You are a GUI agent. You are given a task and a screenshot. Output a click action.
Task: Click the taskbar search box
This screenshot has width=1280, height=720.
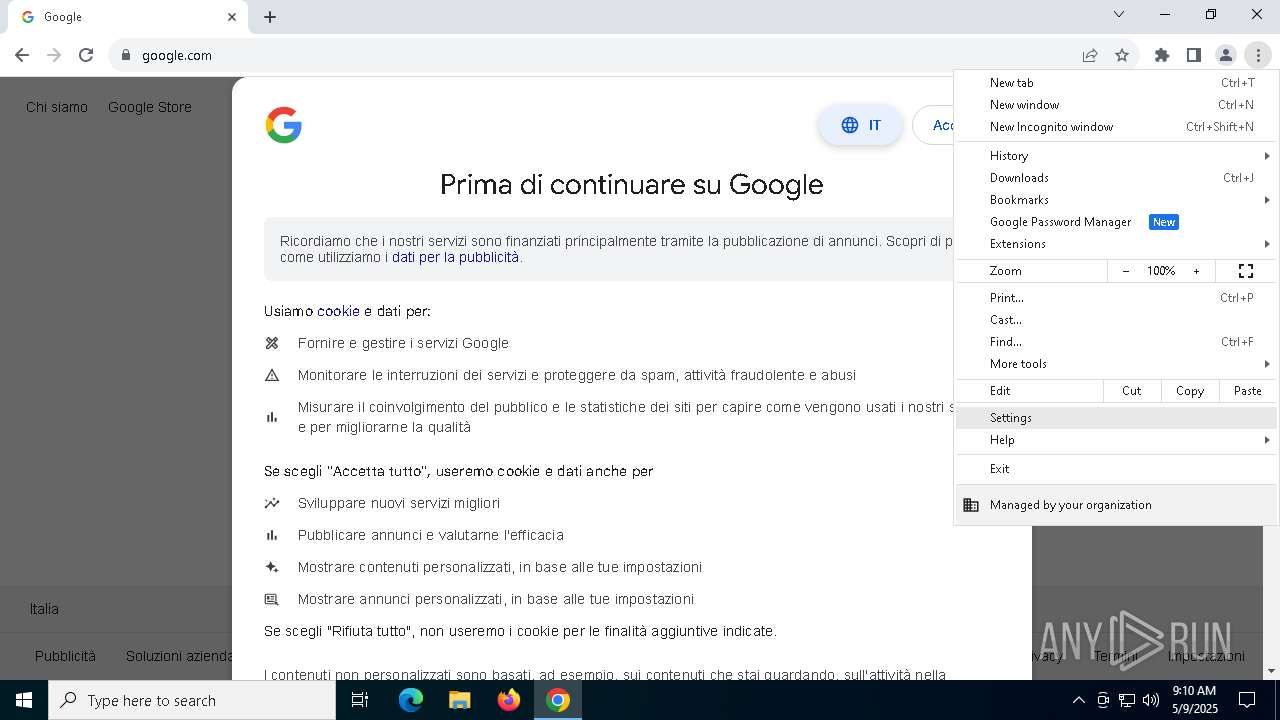192,700
